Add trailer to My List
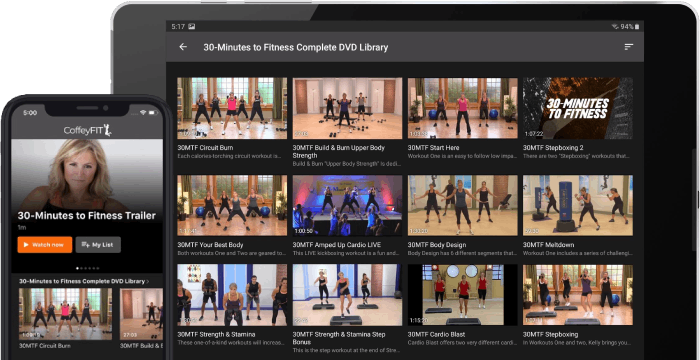 click(x=98, y=245)
